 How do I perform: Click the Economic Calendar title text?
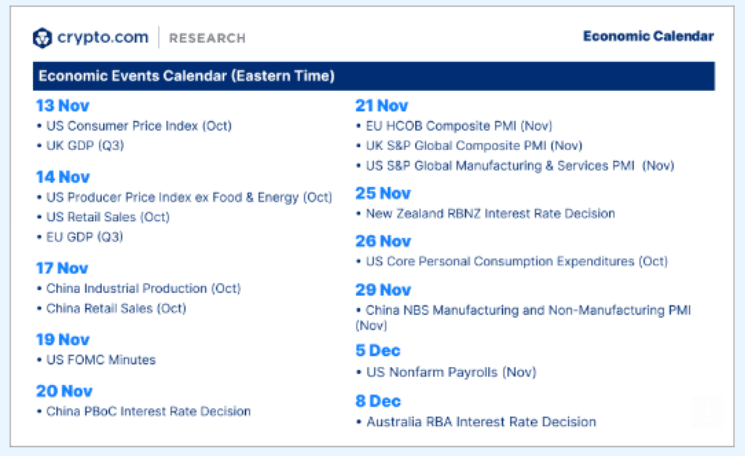pyautogui.click(x=648, y=36)
